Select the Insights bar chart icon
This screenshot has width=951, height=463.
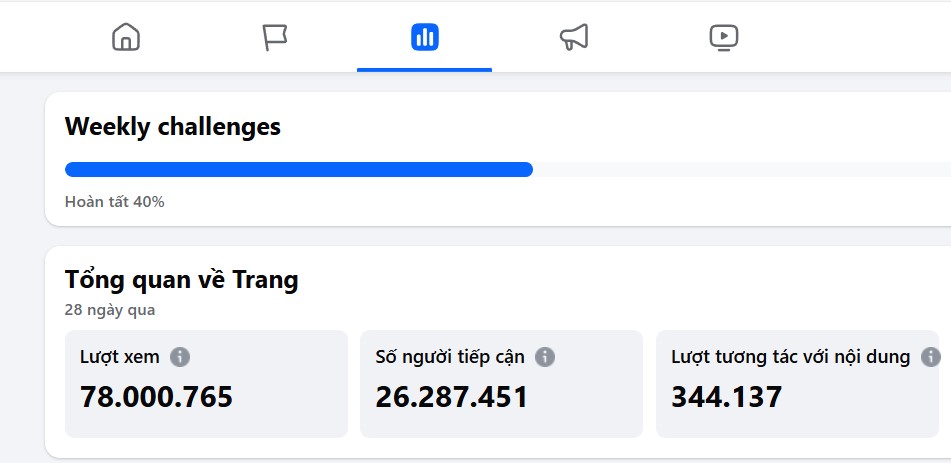click(x=424, y=38)
